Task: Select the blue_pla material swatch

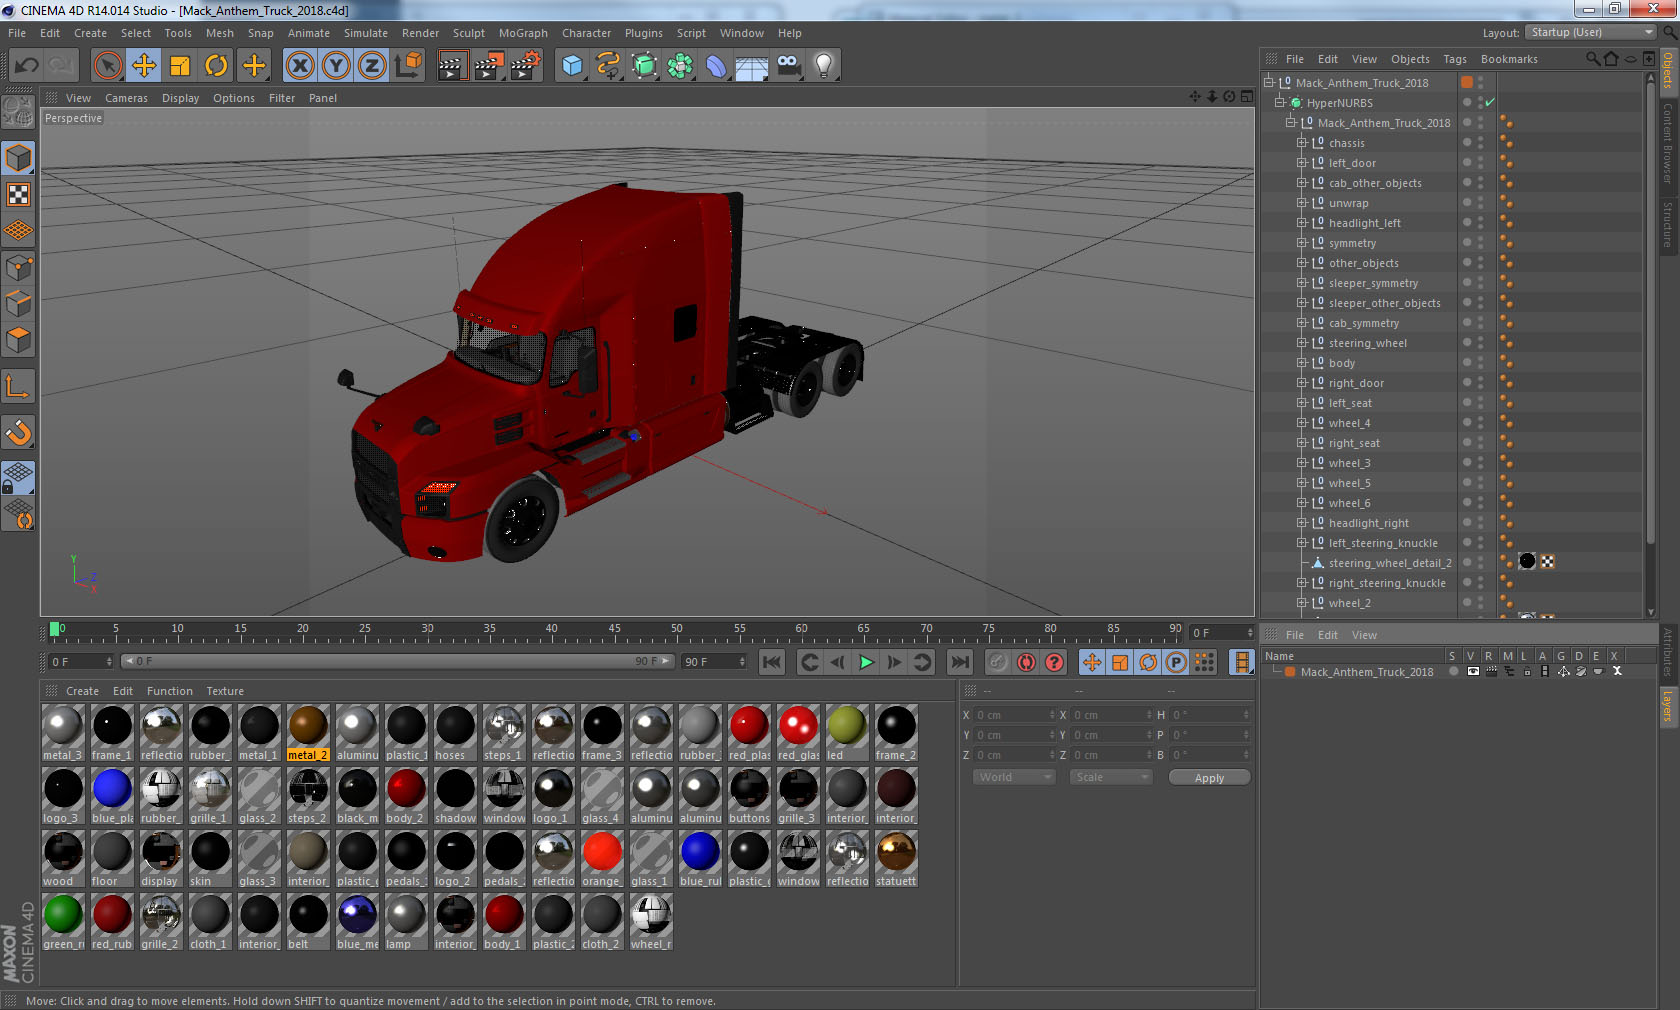Action: click(x=112, y=796)
